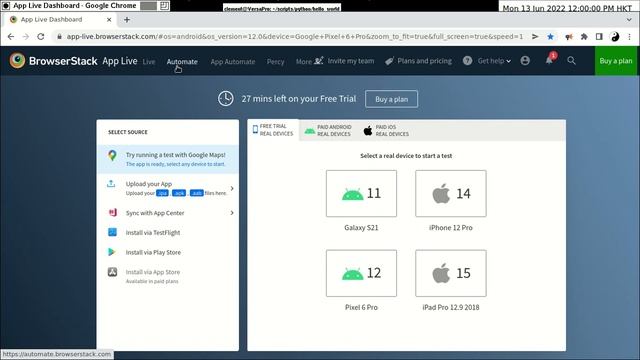This screenshot has height=360, width=640.
Task: Open a new browser tab with plus
Action: 127,20
